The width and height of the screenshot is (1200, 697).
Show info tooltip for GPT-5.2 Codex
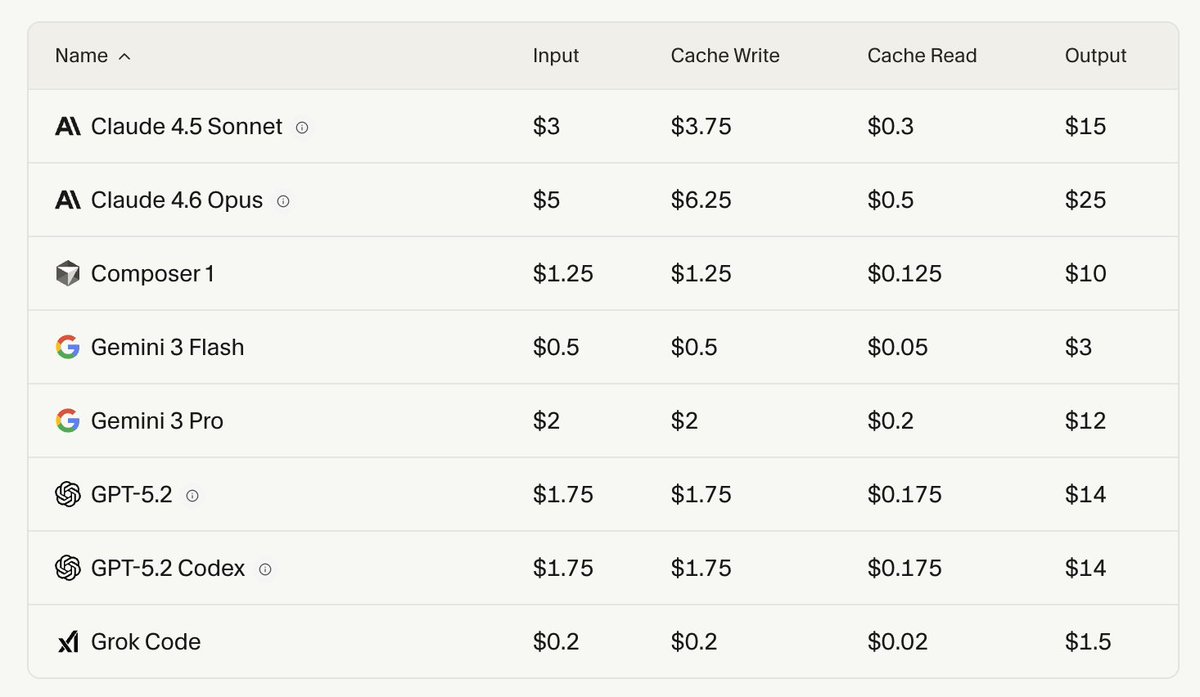pyautogui.click(x=265, y=569)
